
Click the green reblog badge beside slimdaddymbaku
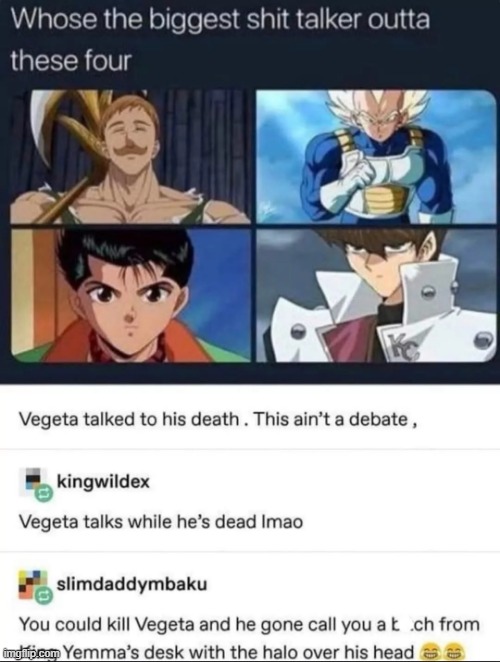(x=44, y=596)
